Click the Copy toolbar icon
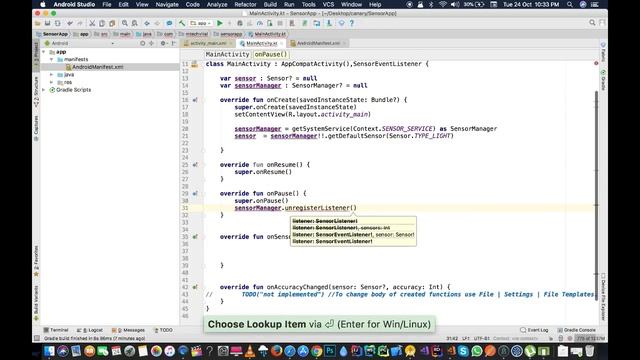Screen dimensions: 640x360 (x=102, y=23)
